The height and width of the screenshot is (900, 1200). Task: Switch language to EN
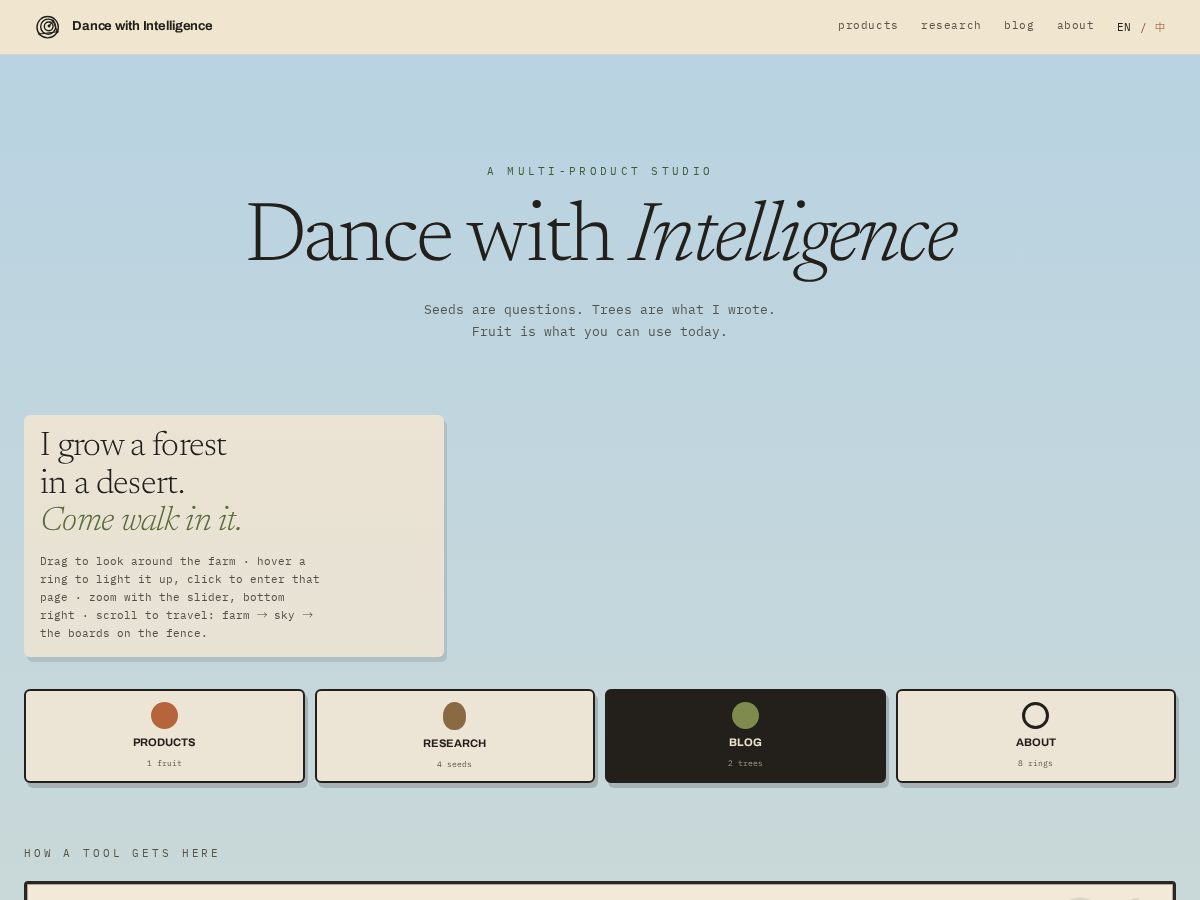coord(1124,27)
